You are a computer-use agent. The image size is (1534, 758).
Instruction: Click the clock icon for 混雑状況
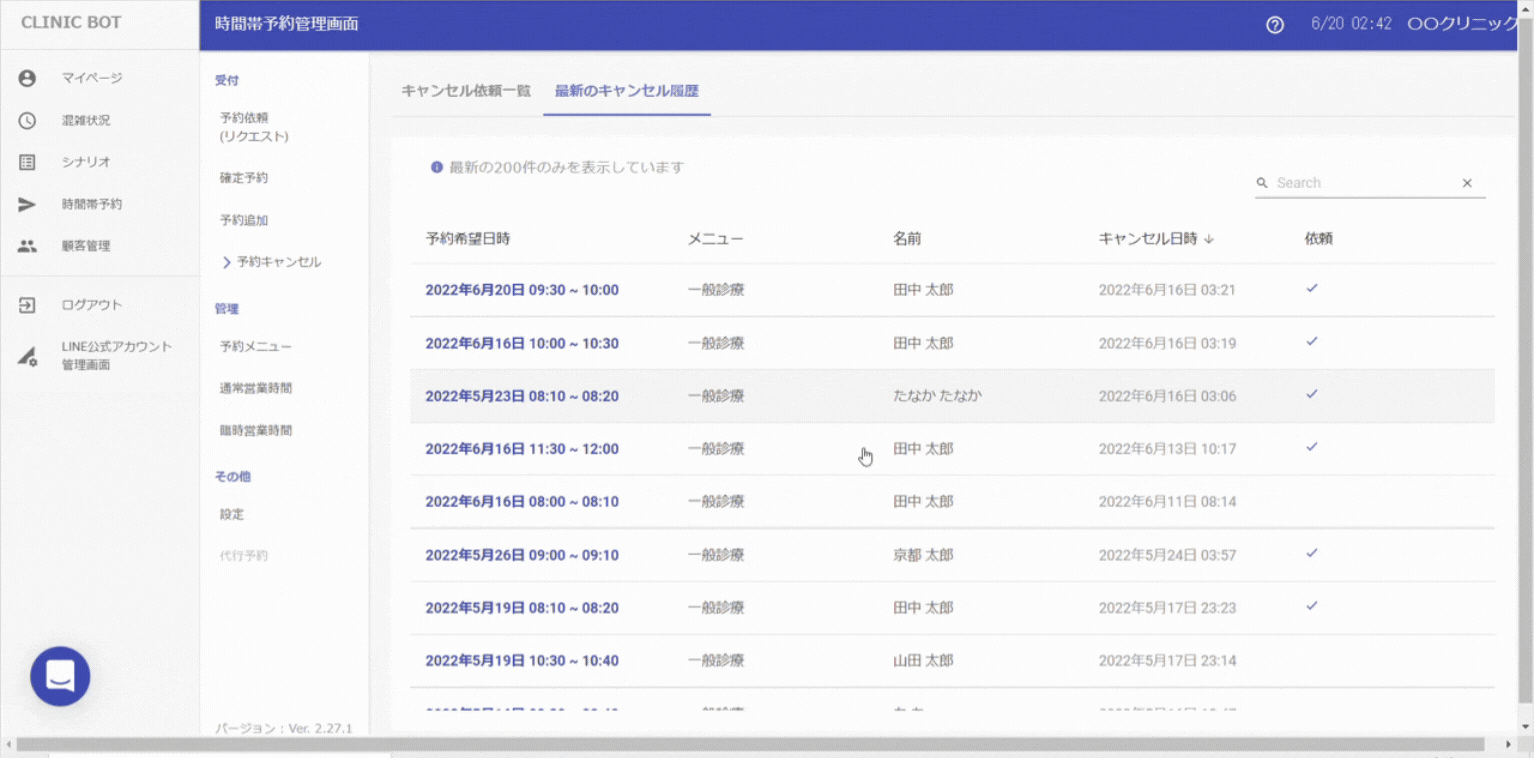click(27, 120)
